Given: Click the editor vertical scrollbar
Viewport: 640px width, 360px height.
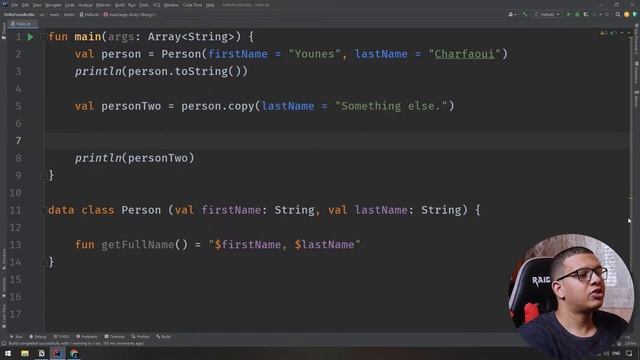Looking at the screenshot, I should coord(631,180).
